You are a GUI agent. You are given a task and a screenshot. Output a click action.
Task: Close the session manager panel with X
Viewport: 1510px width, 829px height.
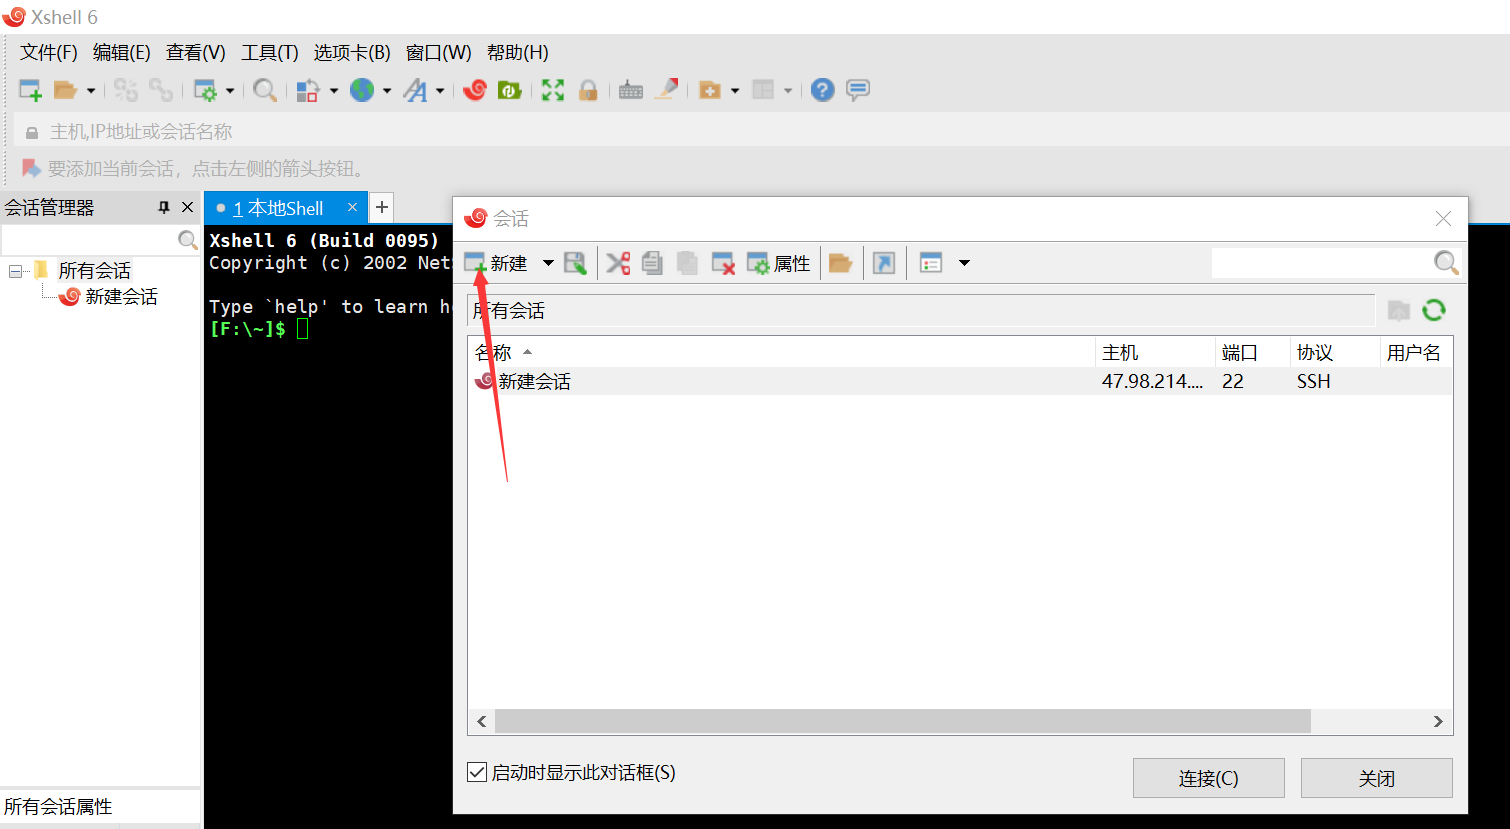[x=187, y=207]
